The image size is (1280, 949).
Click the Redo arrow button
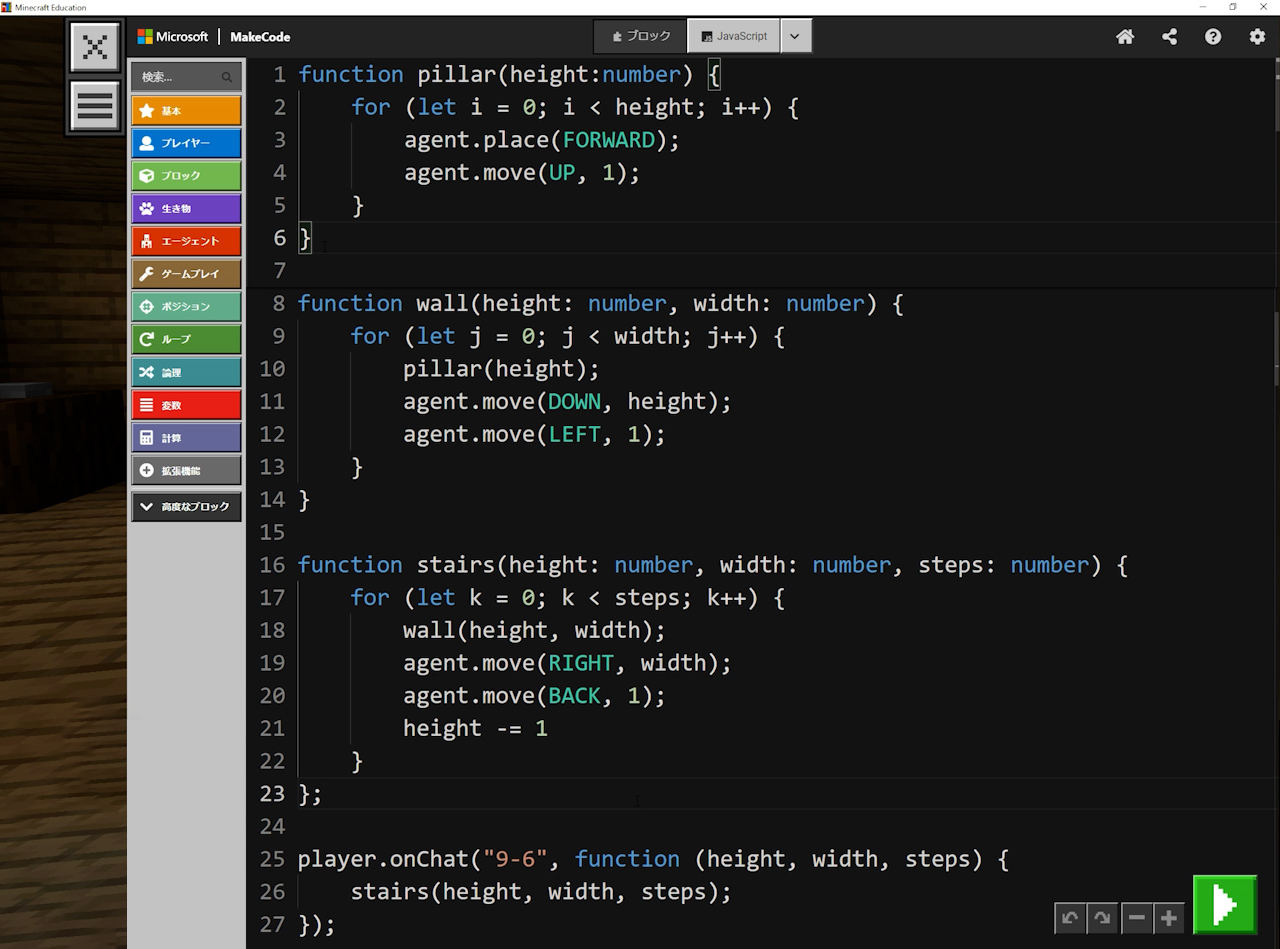click(x=1102, y=918)
